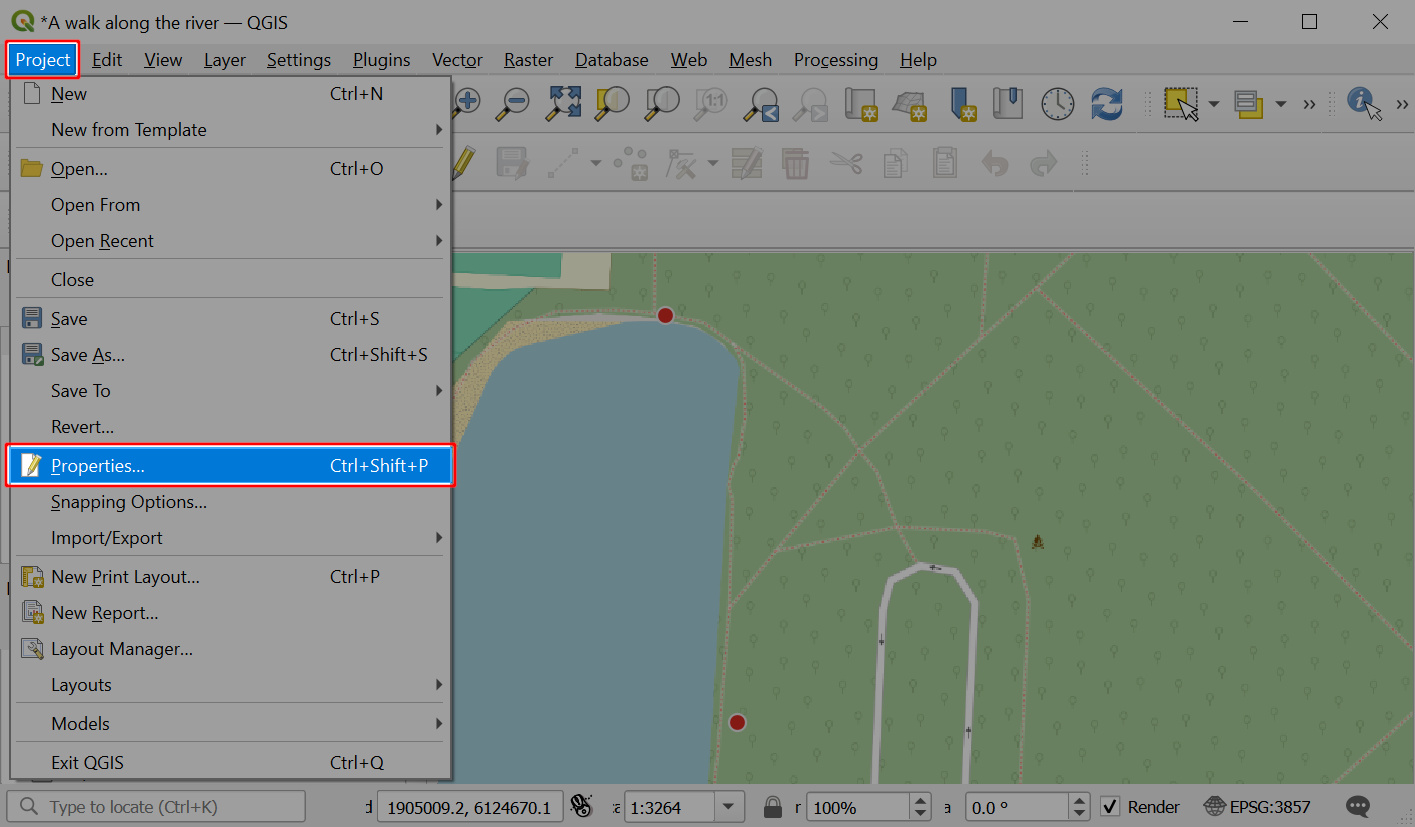Image resolution: width=1415 pixels, height=827 pixels.
Task: Click the New 3D Map View icon
Action: coord(910,103)
